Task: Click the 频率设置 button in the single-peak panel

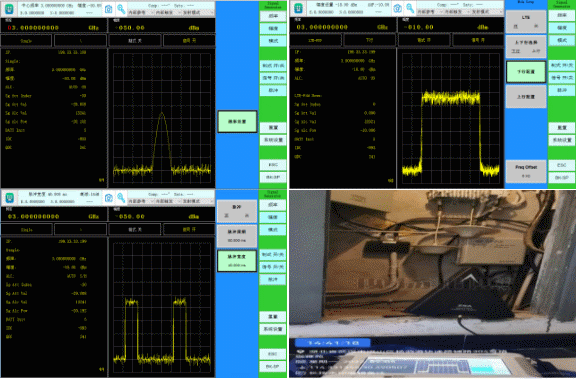Action: tap(237, 122)
